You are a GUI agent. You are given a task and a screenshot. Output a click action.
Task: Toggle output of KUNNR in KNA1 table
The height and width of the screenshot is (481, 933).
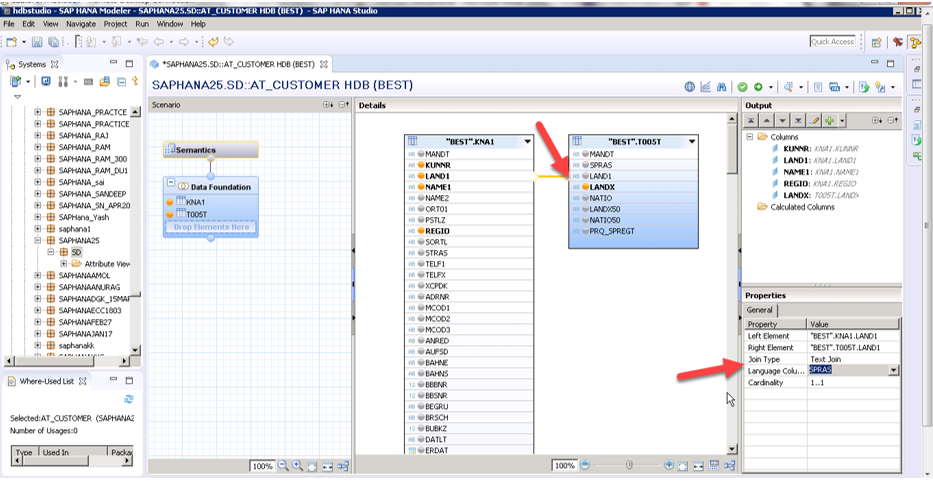[421, 165]
